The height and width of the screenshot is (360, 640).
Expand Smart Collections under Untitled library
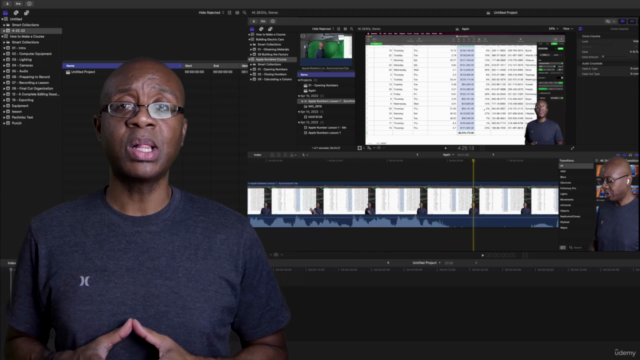pos(4,25)
